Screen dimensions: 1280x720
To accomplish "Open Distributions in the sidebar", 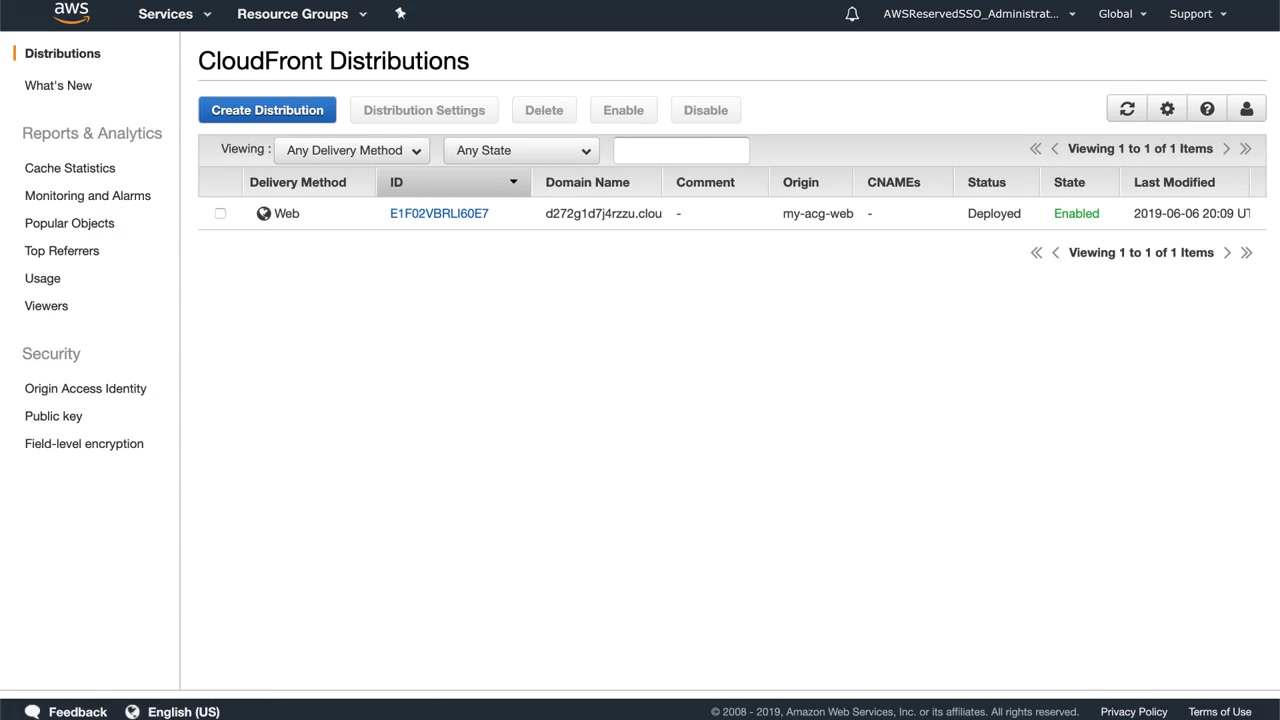I will tap(63, 53).
